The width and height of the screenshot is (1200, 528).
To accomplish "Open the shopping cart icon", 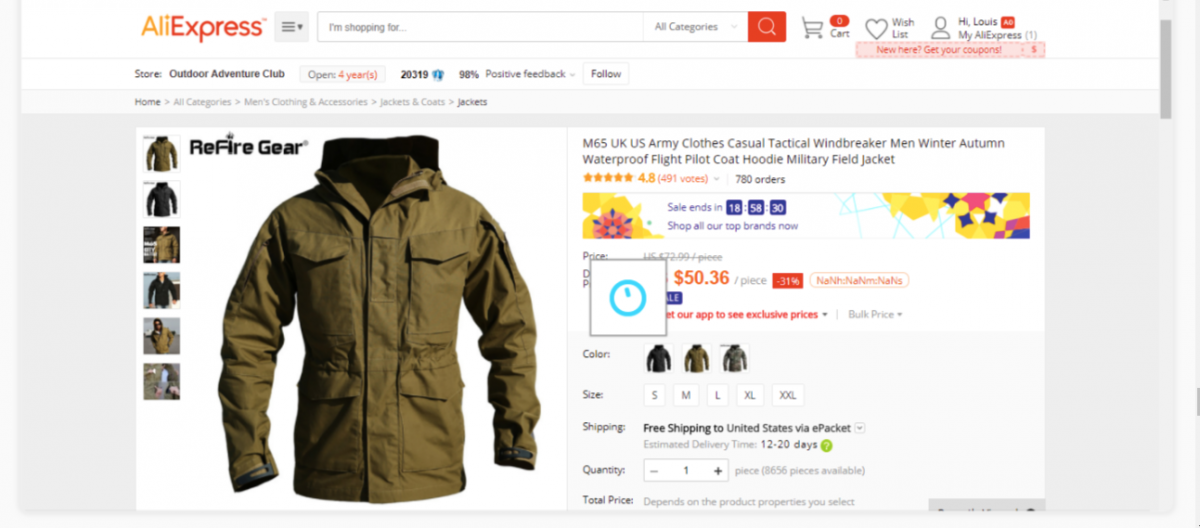I will click(x=814, y=28).
